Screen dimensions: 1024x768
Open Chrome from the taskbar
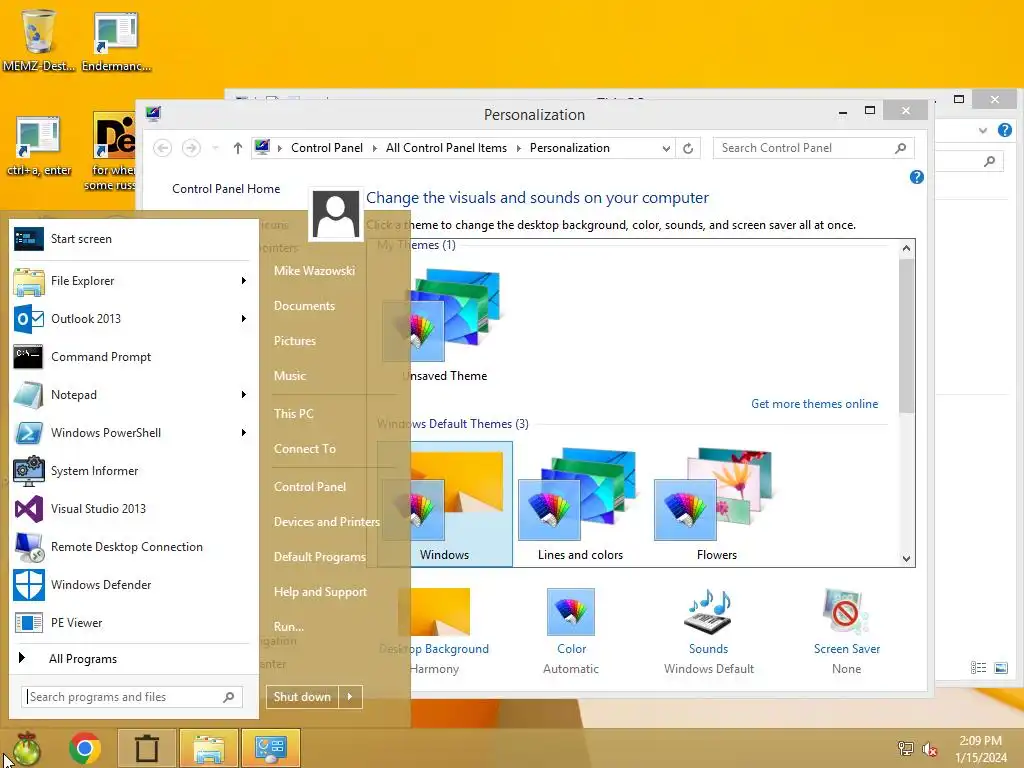pyautogui.click(x=85, y=748)
